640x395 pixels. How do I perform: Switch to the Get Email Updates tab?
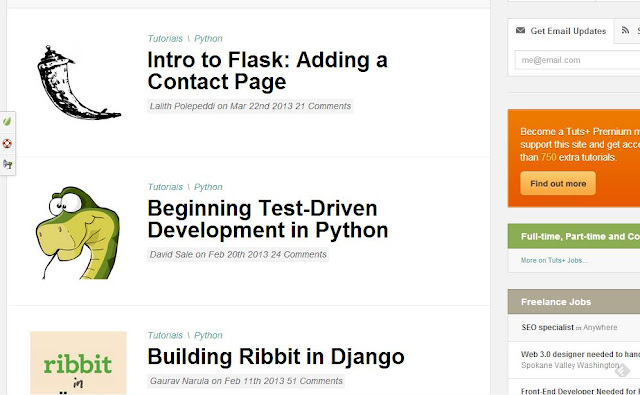coord(561,31)
